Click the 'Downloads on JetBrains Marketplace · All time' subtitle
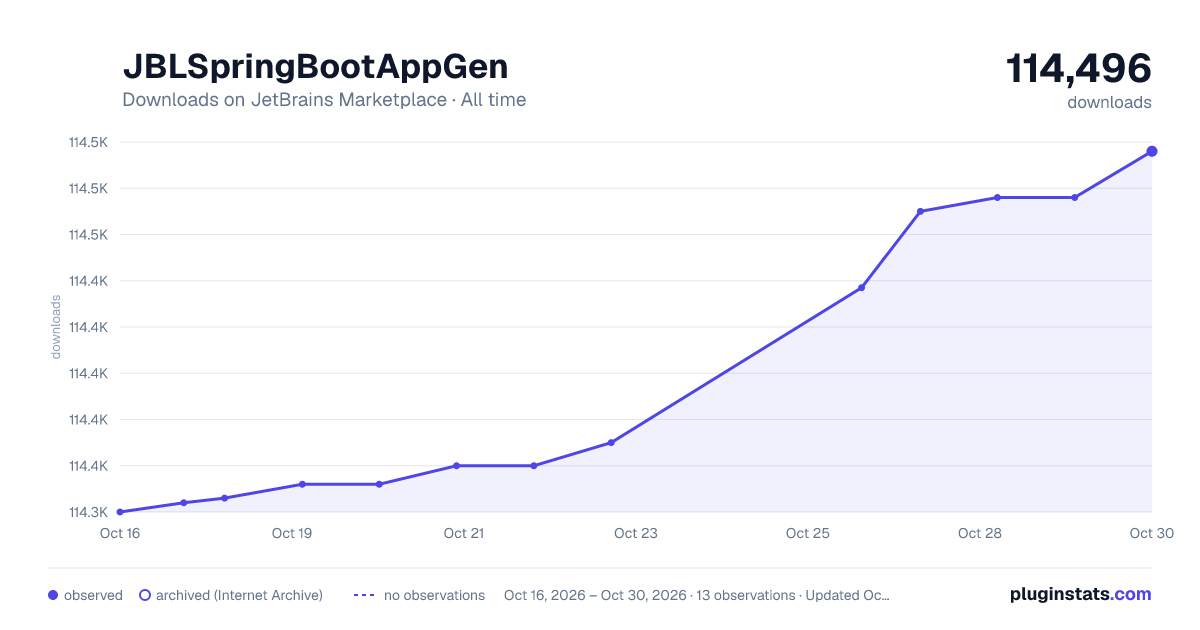The image size is (1200, 630). (x=324, y=100)
